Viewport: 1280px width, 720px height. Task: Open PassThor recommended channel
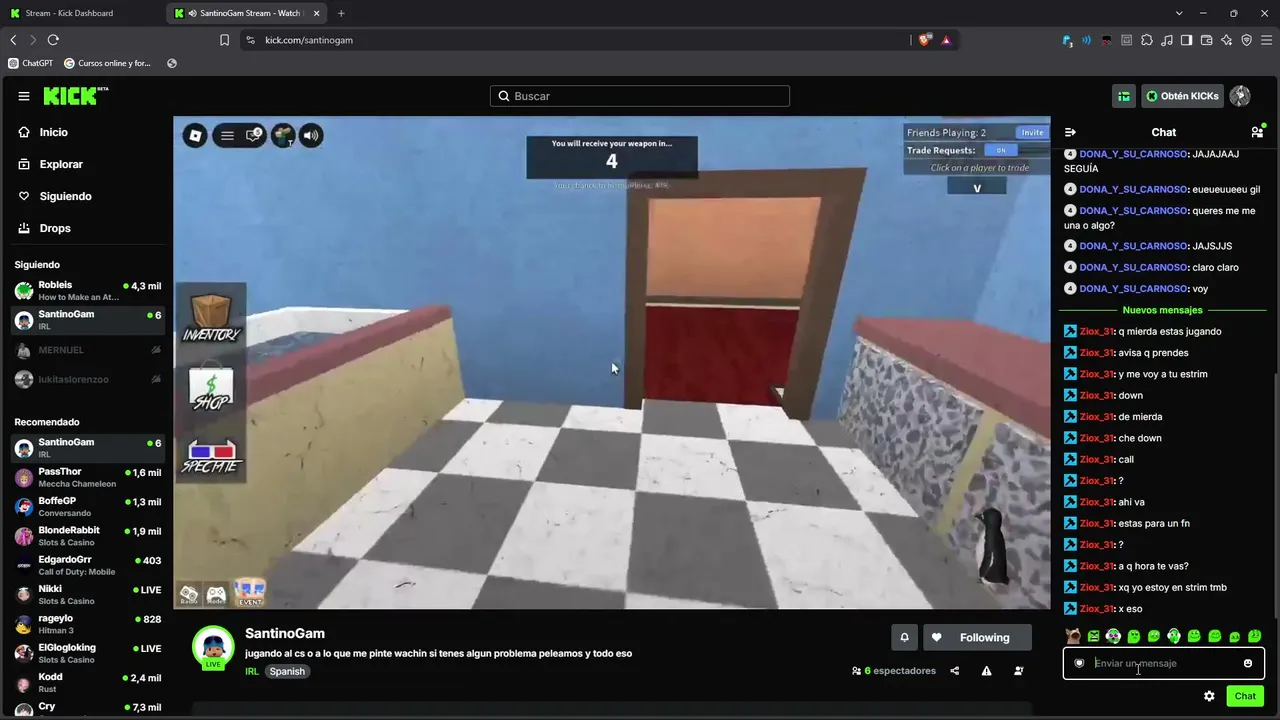pyautogui.click(x=87, y=478)
